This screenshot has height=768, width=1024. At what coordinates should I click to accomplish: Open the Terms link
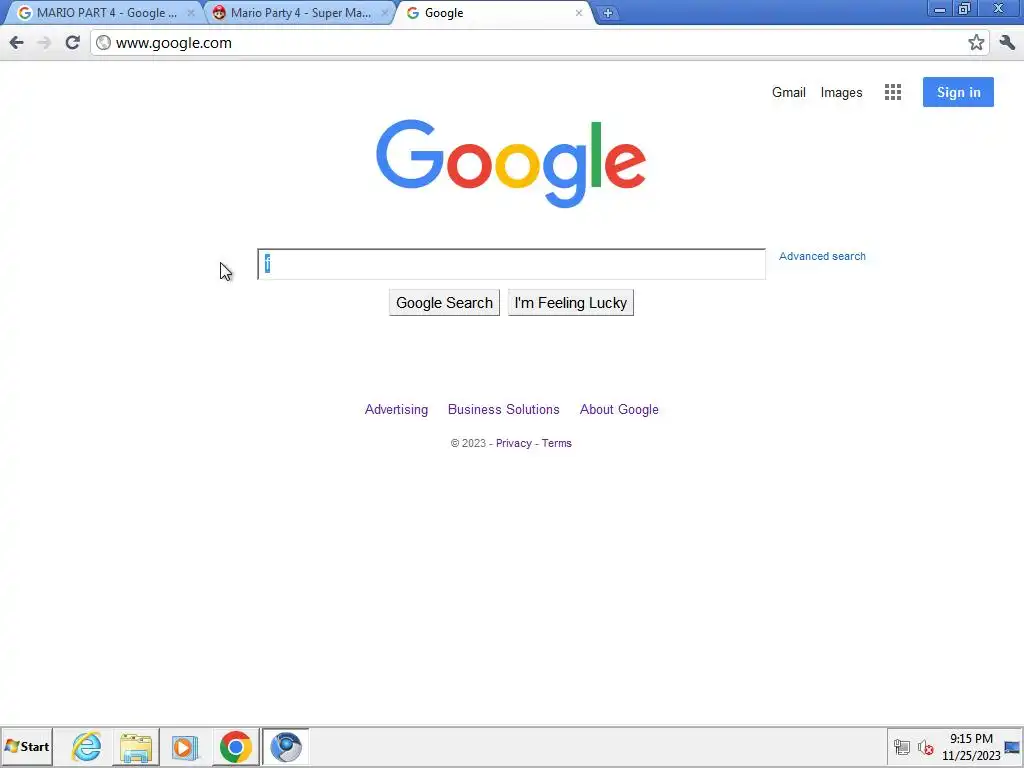(556, 443)
